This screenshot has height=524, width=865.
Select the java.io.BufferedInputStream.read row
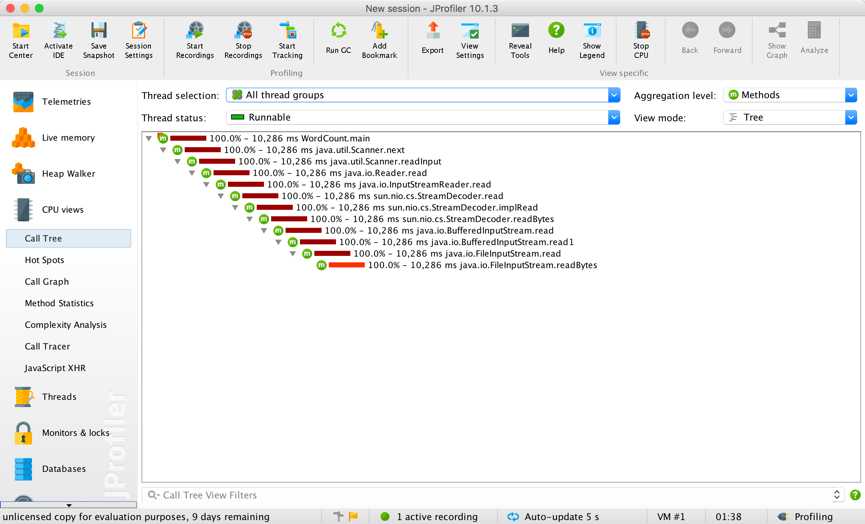[413, 231]
